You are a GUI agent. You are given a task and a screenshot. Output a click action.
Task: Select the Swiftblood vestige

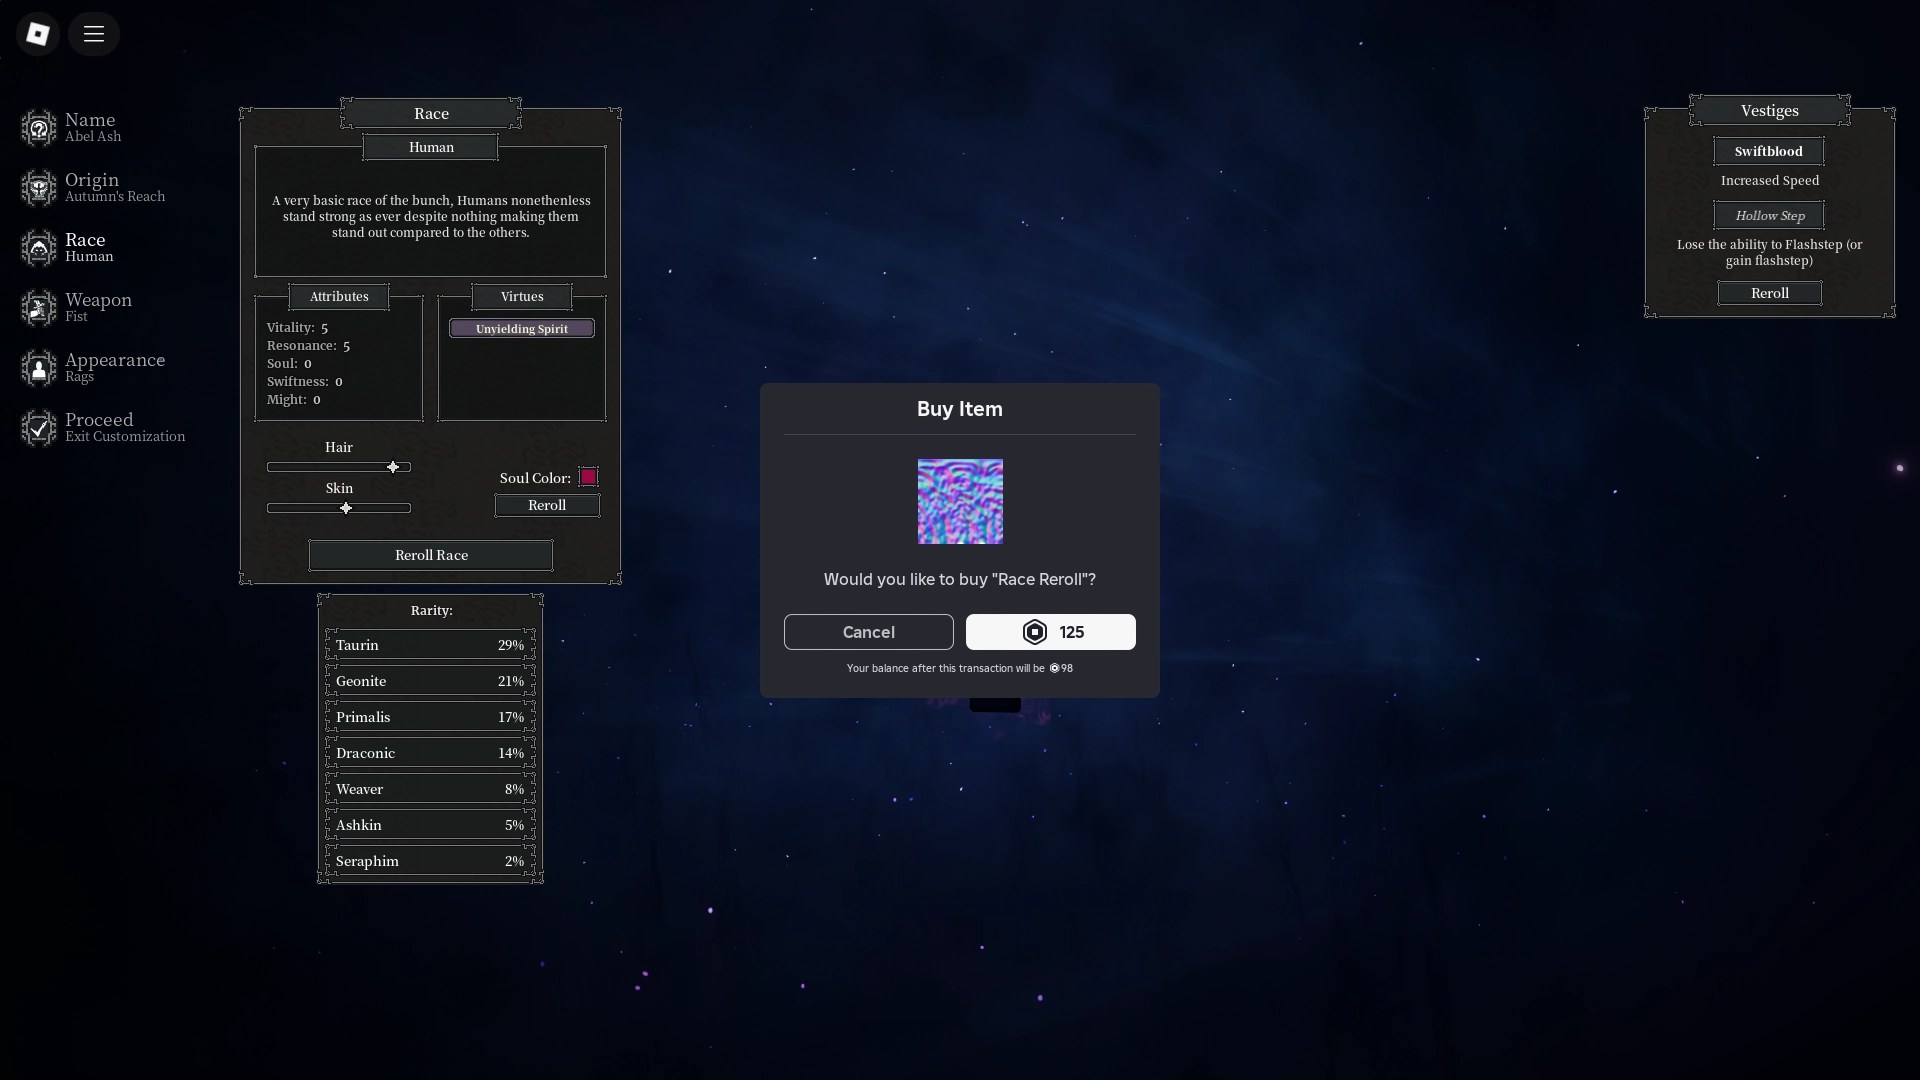(1768, 151)
